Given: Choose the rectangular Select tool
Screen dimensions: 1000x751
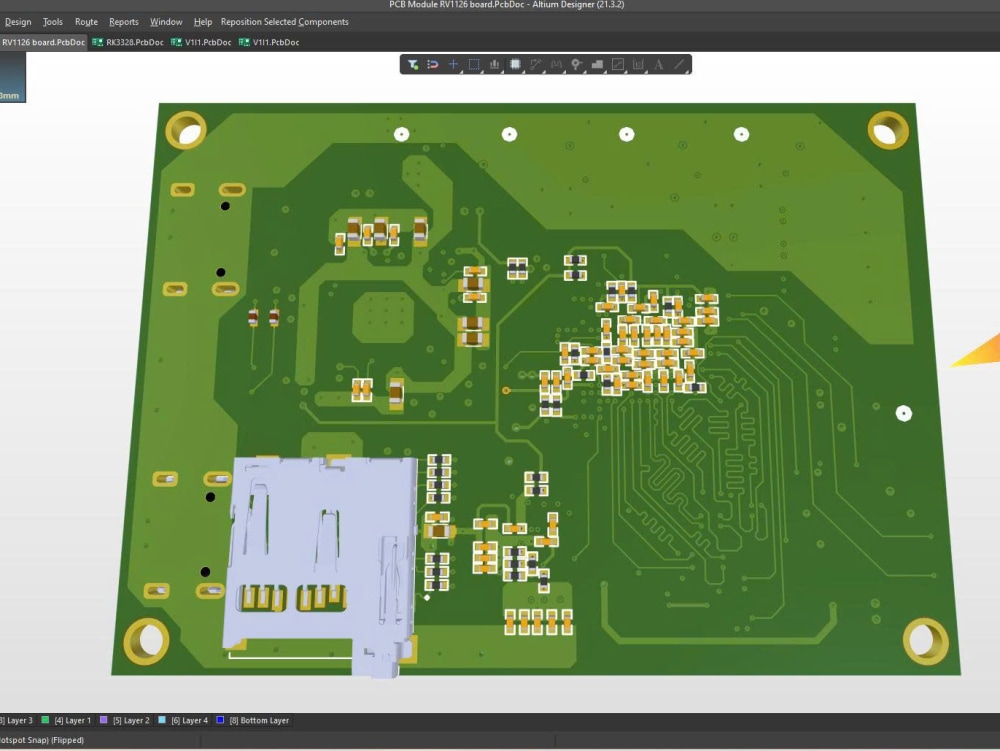Looking at the screenshot, I should tap(474, 64).
